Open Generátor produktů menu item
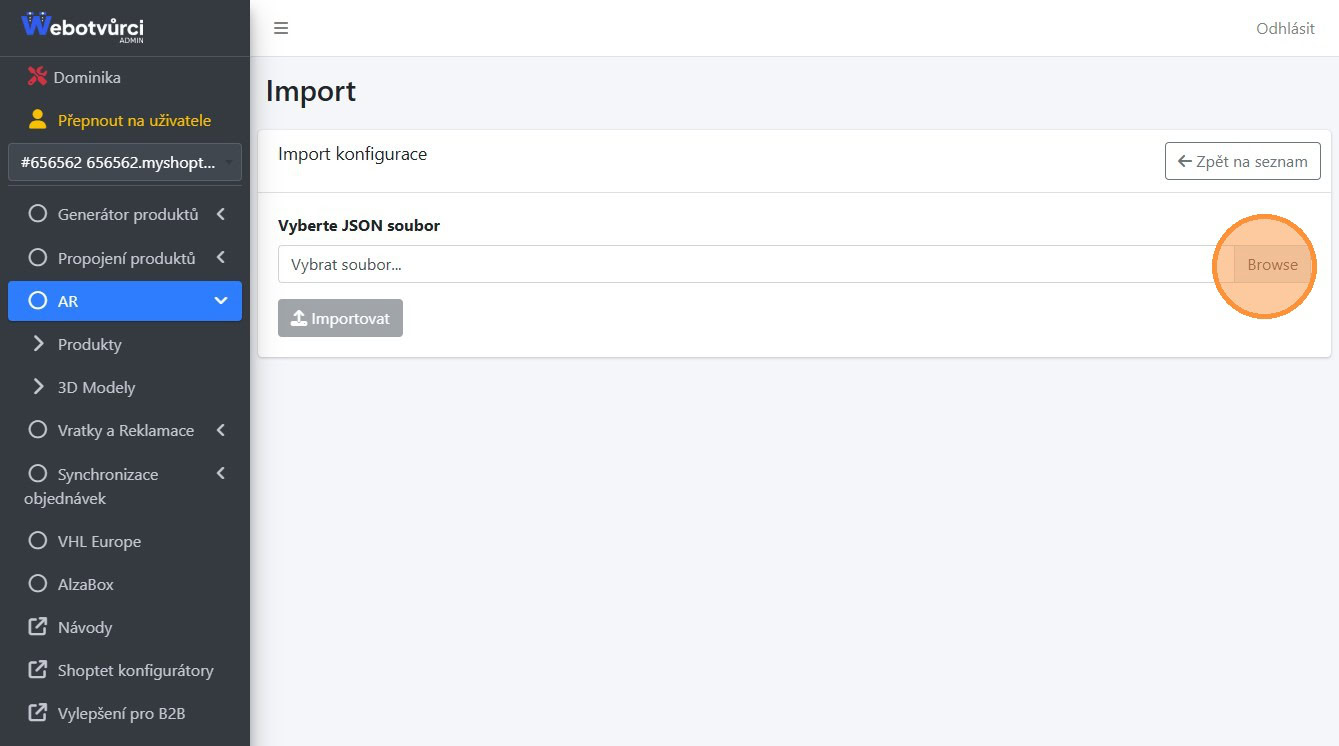1339x746 pixels. tap(125, 215)
